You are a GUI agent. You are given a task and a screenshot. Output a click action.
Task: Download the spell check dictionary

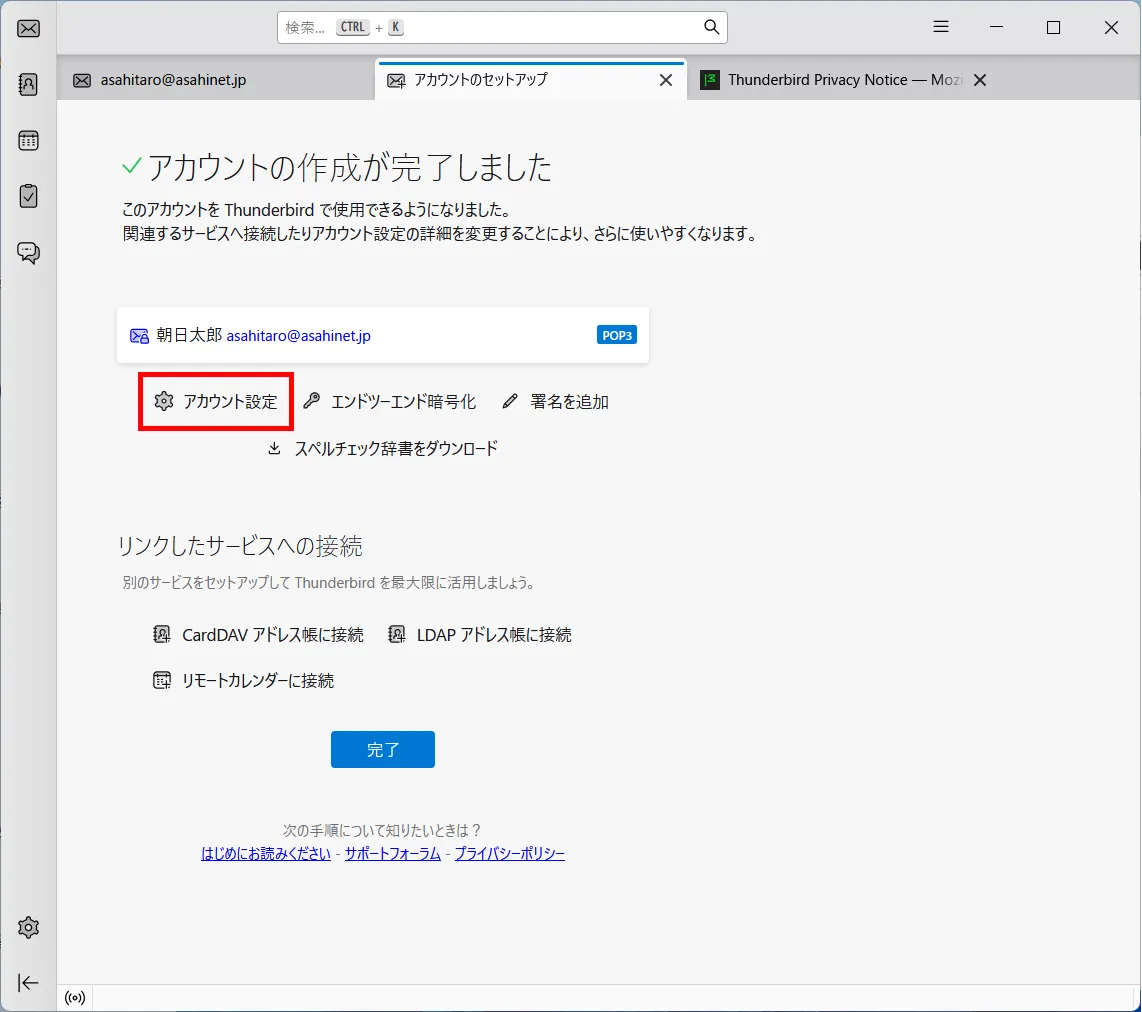point(382,448)
